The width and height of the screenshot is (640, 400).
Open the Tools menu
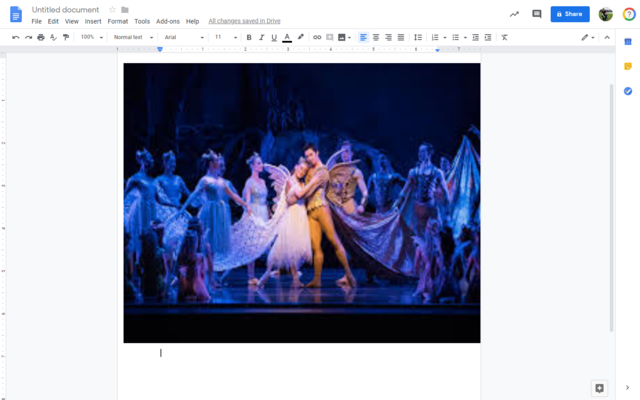click(142, 21)
